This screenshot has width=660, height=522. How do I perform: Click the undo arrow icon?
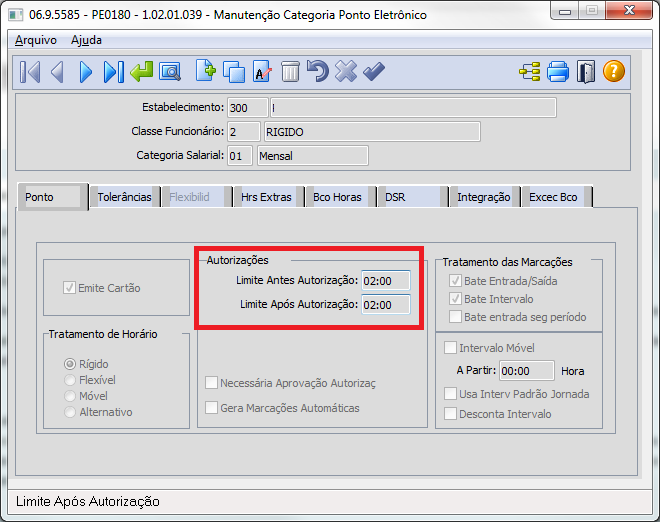coord(318,71)
